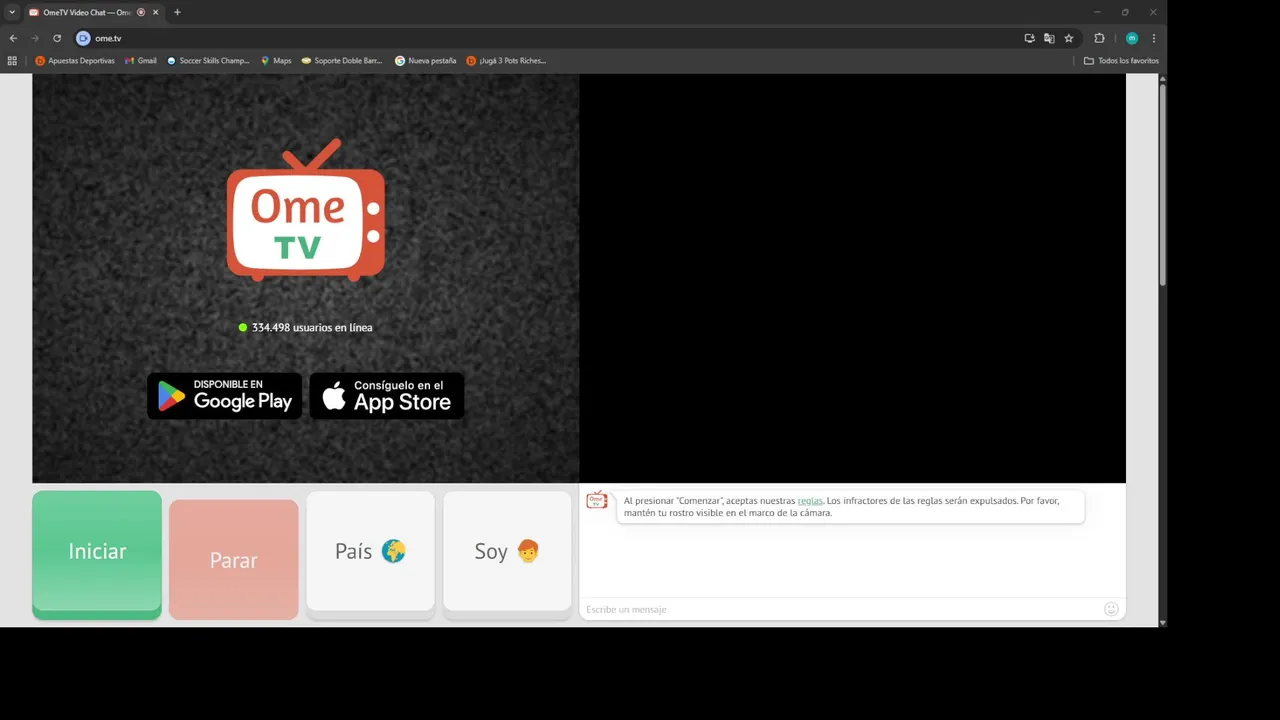The width and height of the screenshot is (1280, 720).
Task: Open the Chrome three-dot menu
Action: click(x=1154, y=38)
